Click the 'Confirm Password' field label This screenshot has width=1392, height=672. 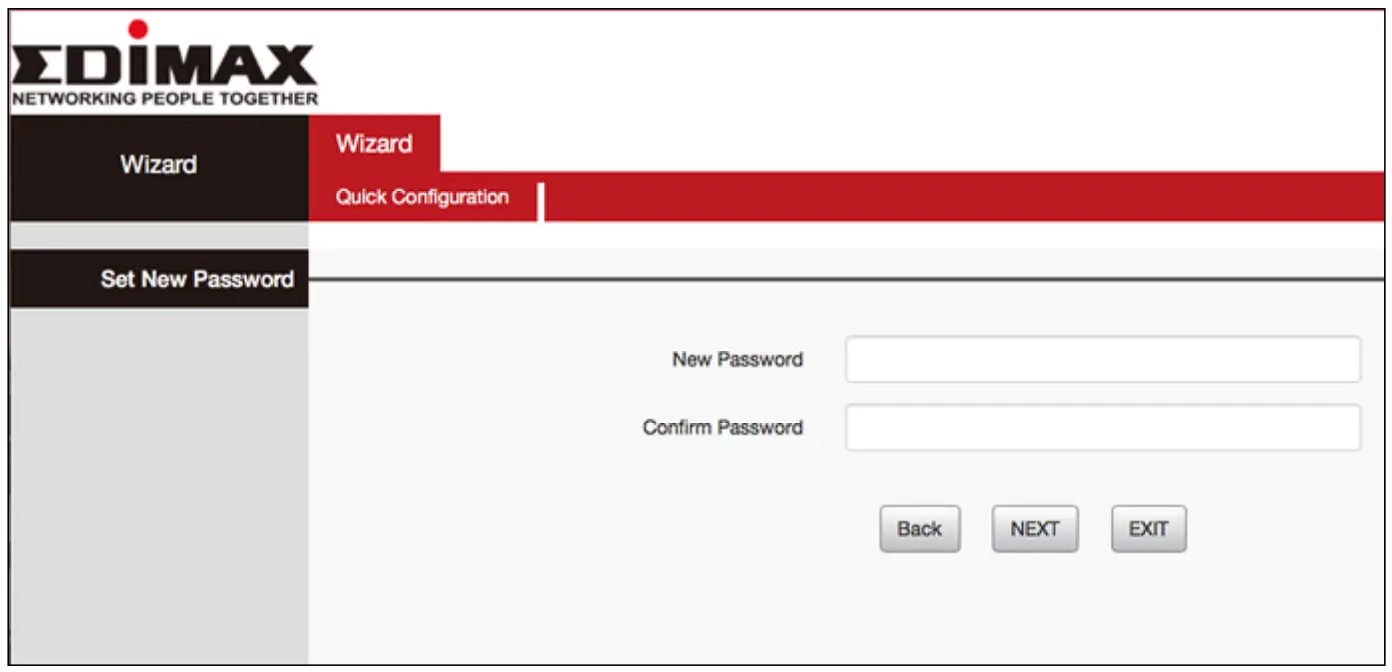(x=722, y=428)
